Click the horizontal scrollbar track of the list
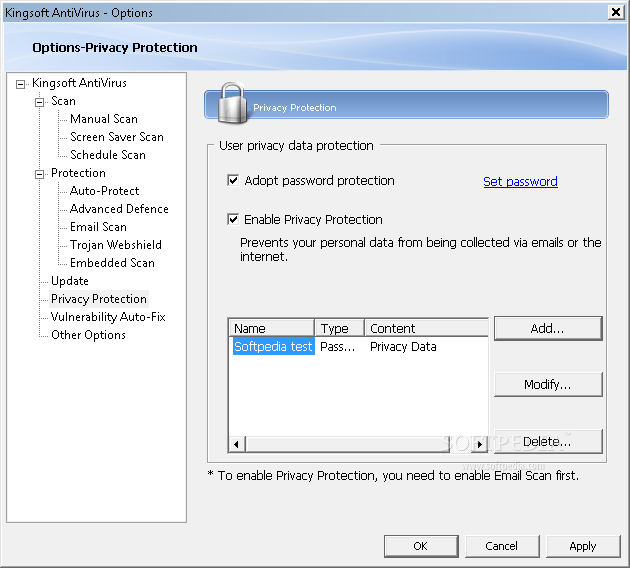Viewport: 630px width, 568px height. click(358, 444)
